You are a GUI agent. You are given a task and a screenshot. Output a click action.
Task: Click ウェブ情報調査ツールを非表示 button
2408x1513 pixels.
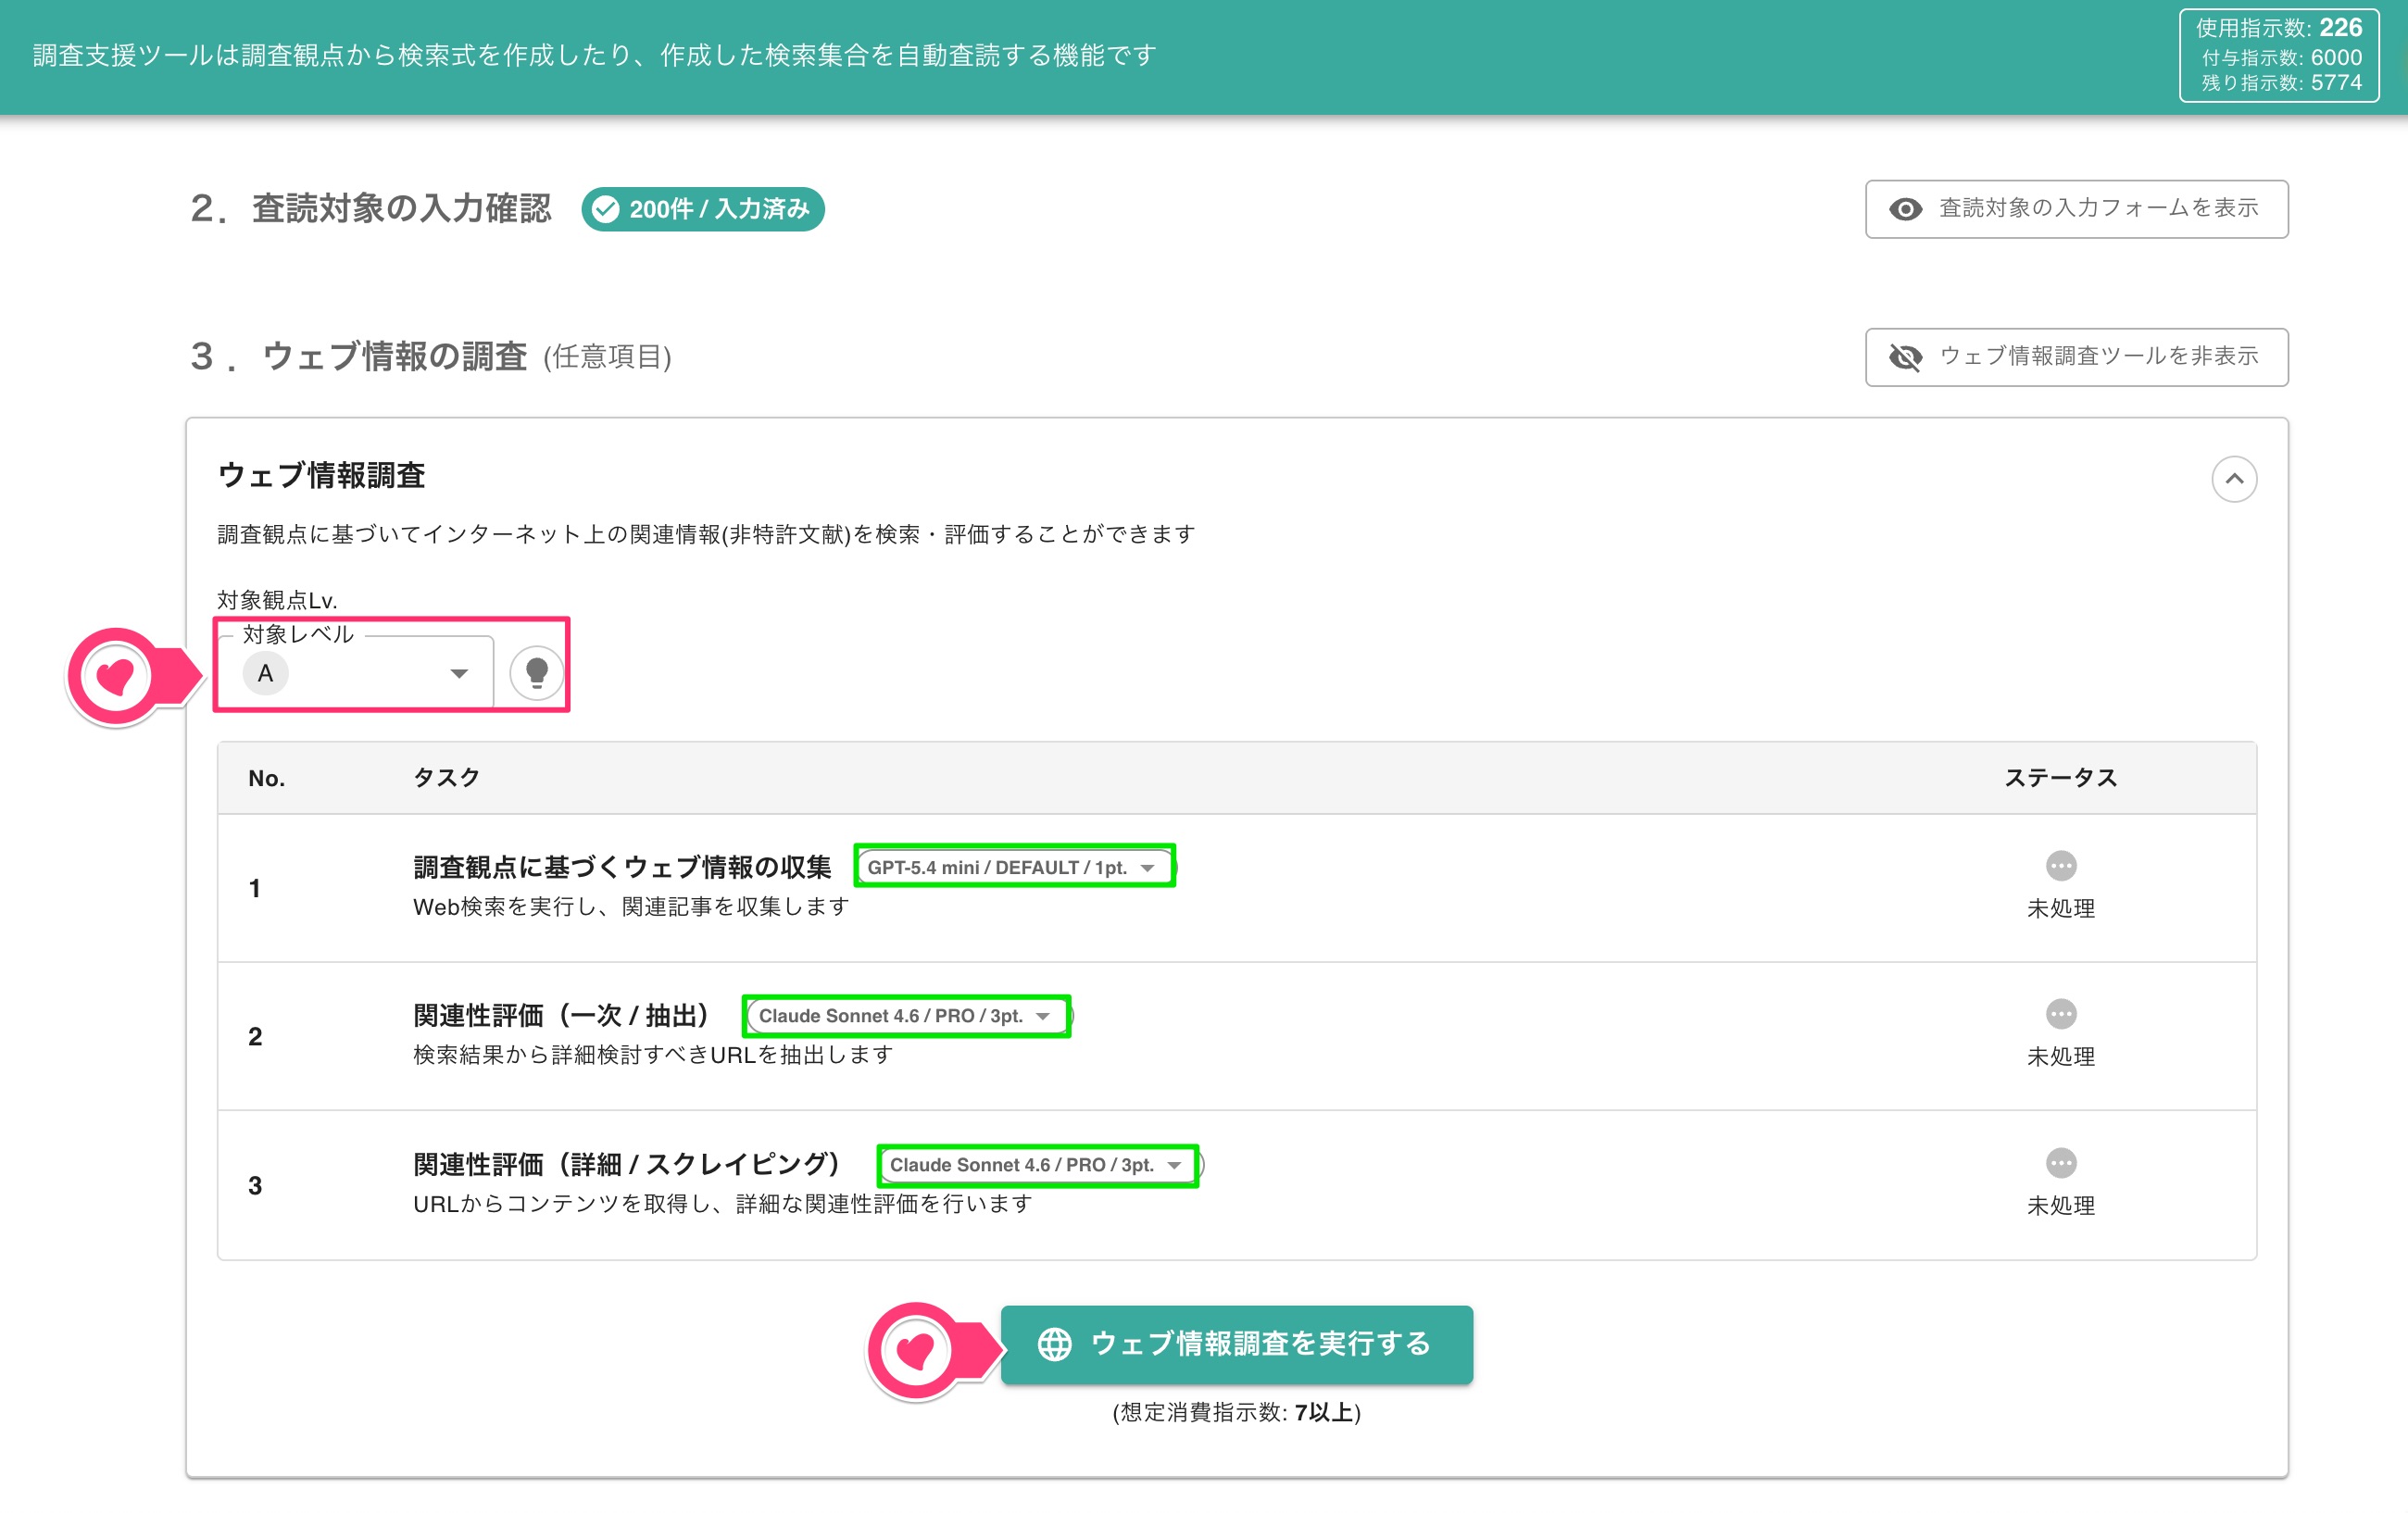[2076, 357]
